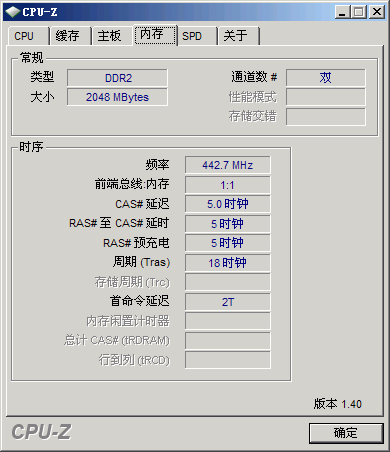Click the 前端总线:内存 label
390x452 pixels.
coord(132,184)
